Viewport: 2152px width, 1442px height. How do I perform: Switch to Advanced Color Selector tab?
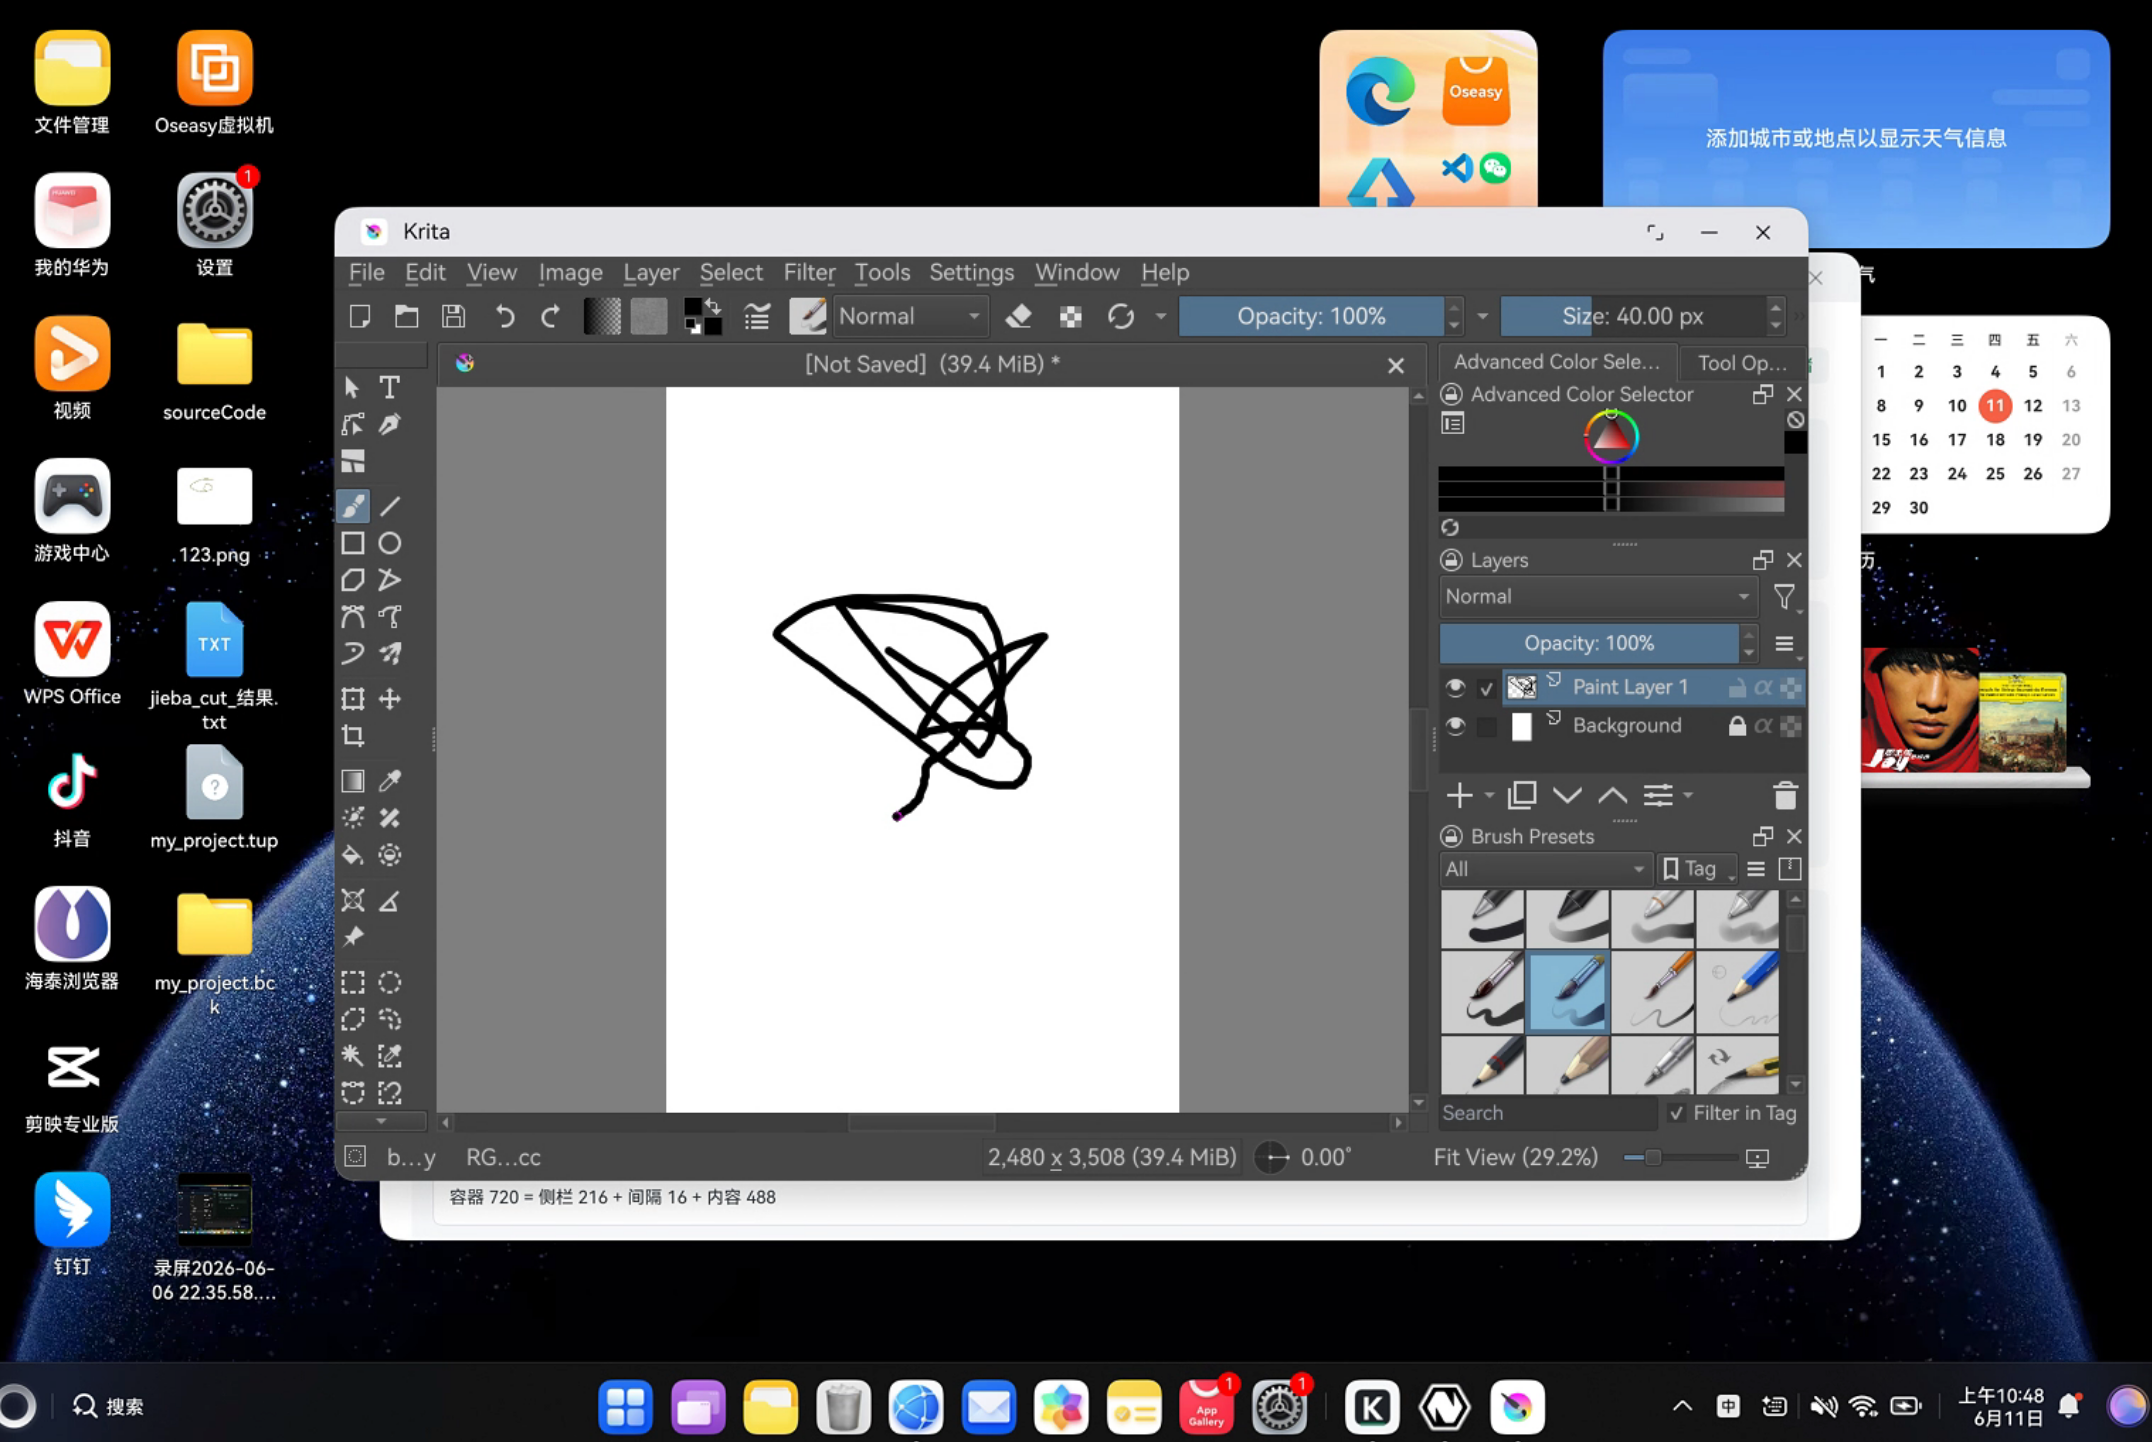(1556, 362)
